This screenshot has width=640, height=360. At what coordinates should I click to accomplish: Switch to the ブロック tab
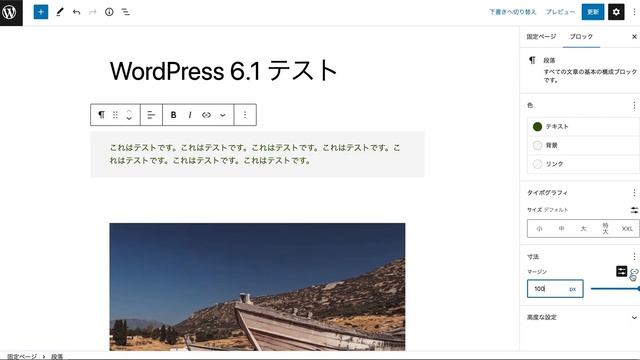point(581,37)
